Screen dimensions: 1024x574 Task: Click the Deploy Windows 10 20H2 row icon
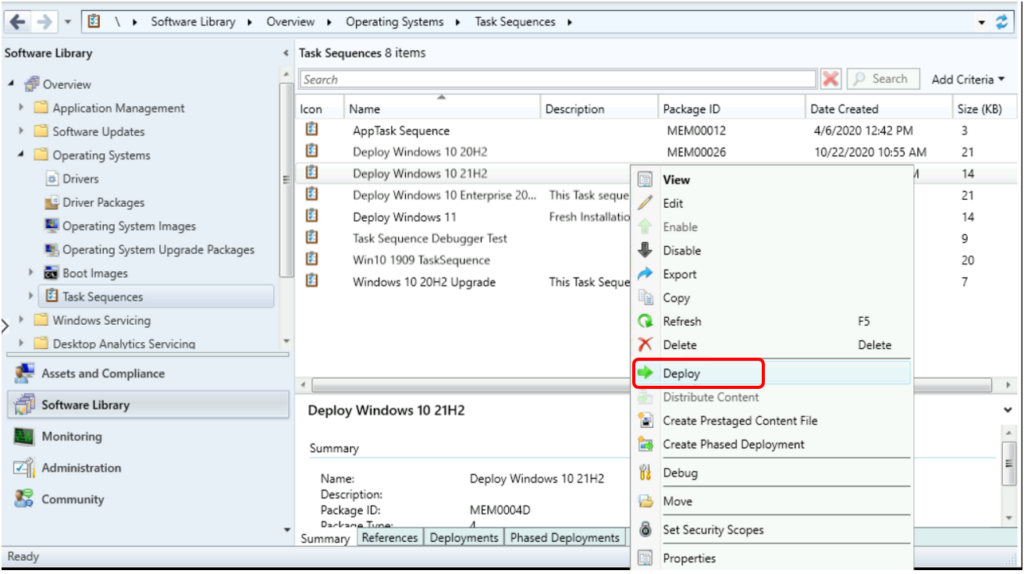click(x=312, y=151)
